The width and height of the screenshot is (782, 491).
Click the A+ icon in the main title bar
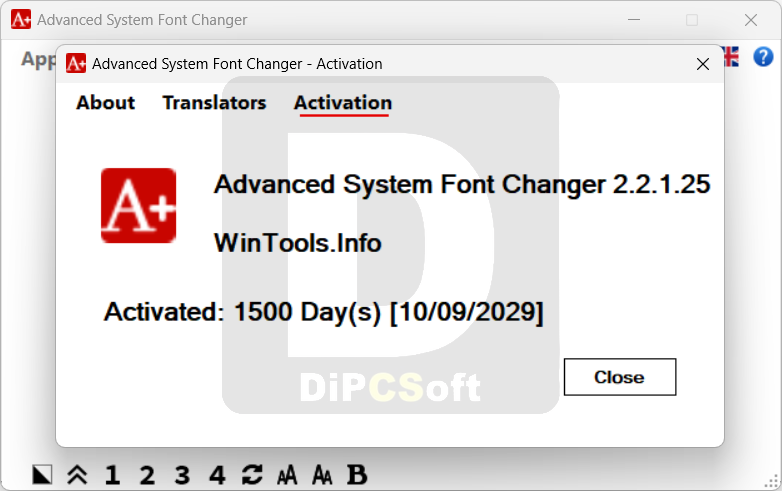point(21,19)
